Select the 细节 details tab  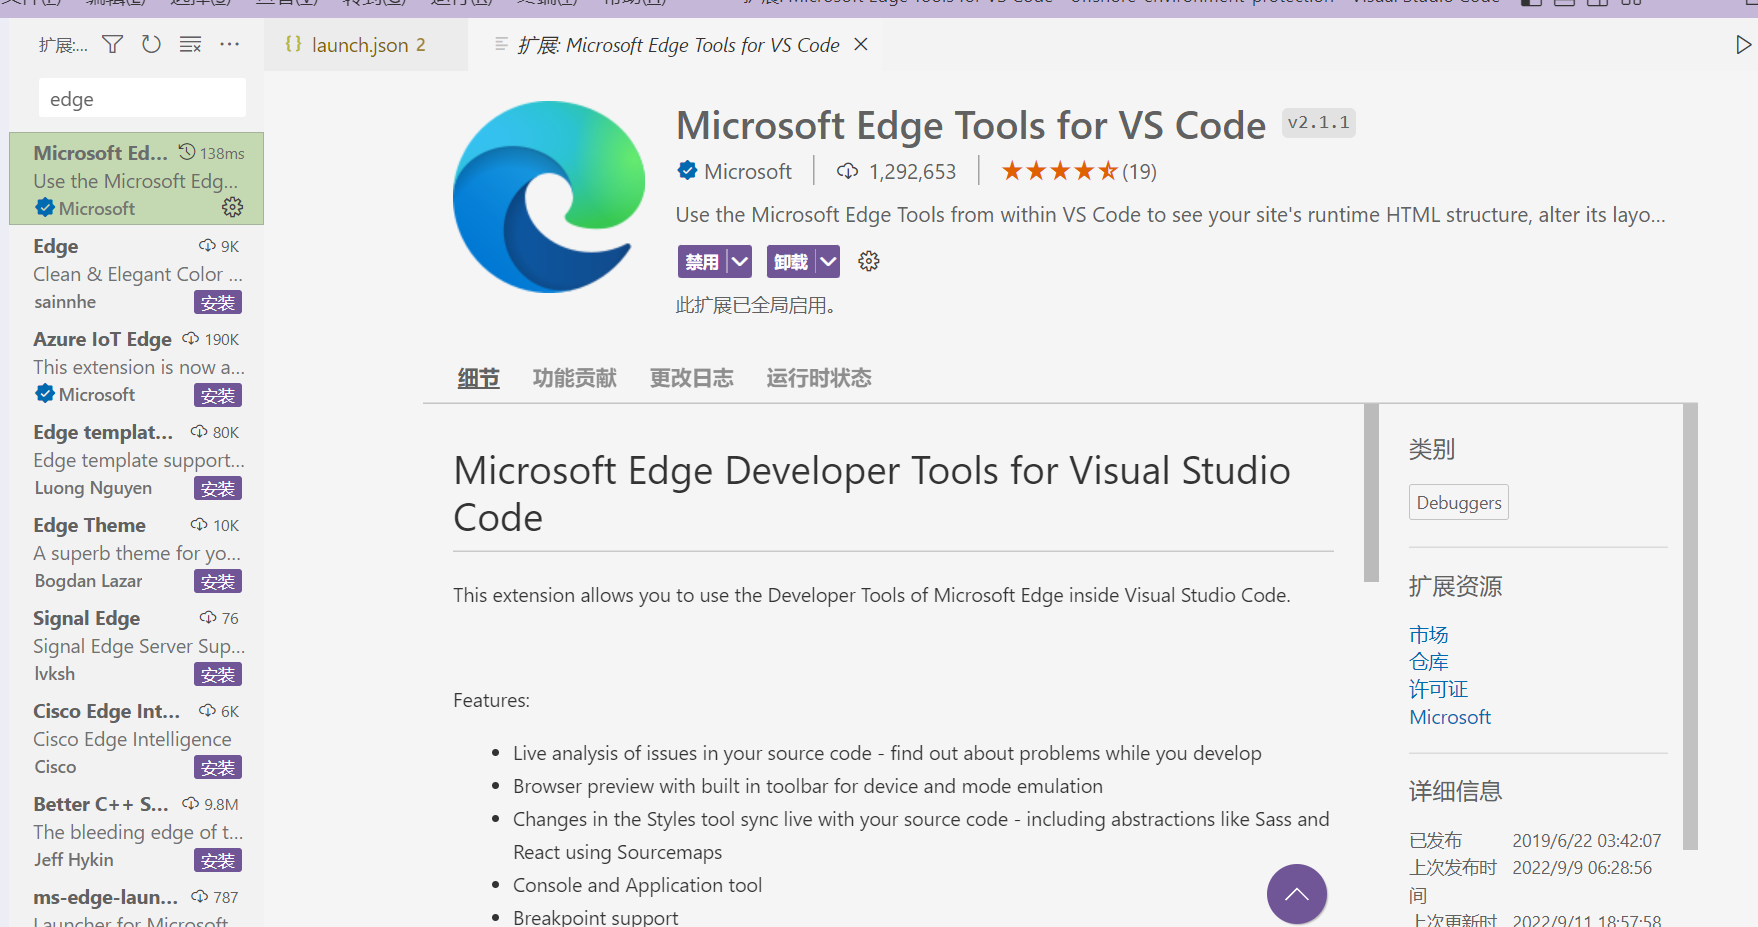coord(478,378)
